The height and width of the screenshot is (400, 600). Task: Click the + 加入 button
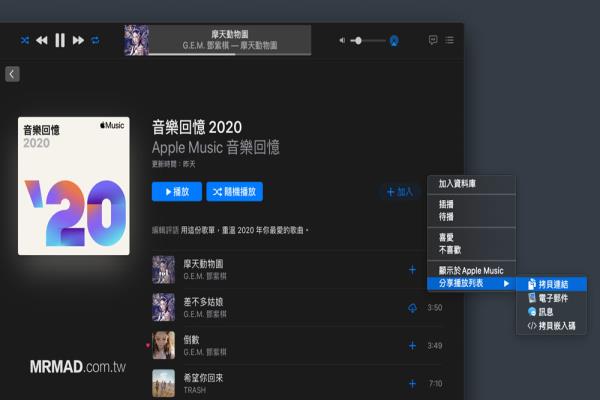pos(399,192)
